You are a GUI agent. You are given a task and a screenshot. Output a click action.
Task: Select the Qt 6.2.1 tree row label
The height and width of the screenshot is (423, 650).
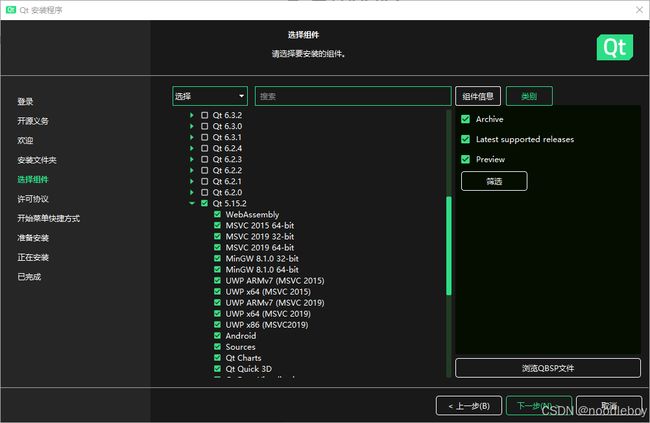(x=227, y=181)
